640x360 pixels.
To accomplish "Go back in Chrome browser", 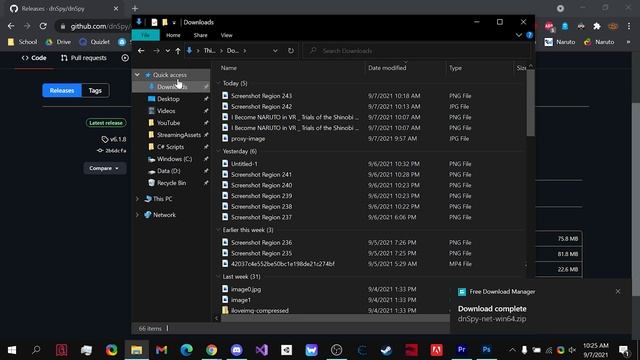I will point(11,26).
